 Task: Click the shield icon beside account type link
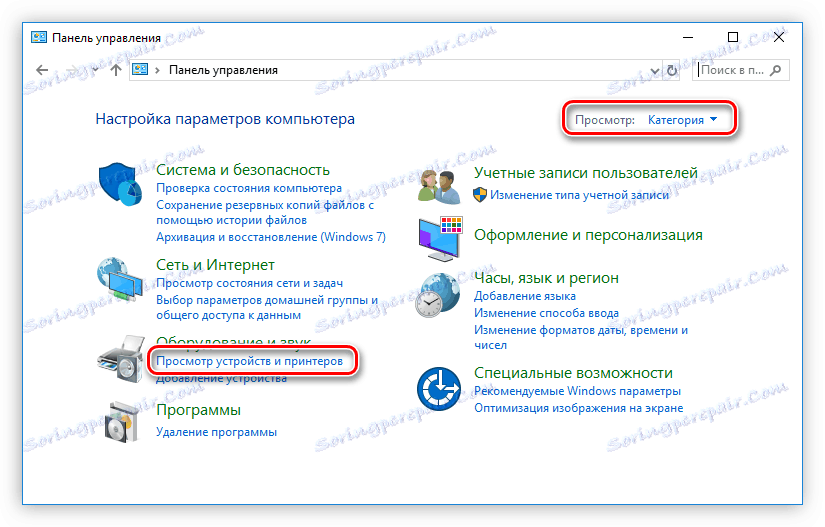(480, 195)
